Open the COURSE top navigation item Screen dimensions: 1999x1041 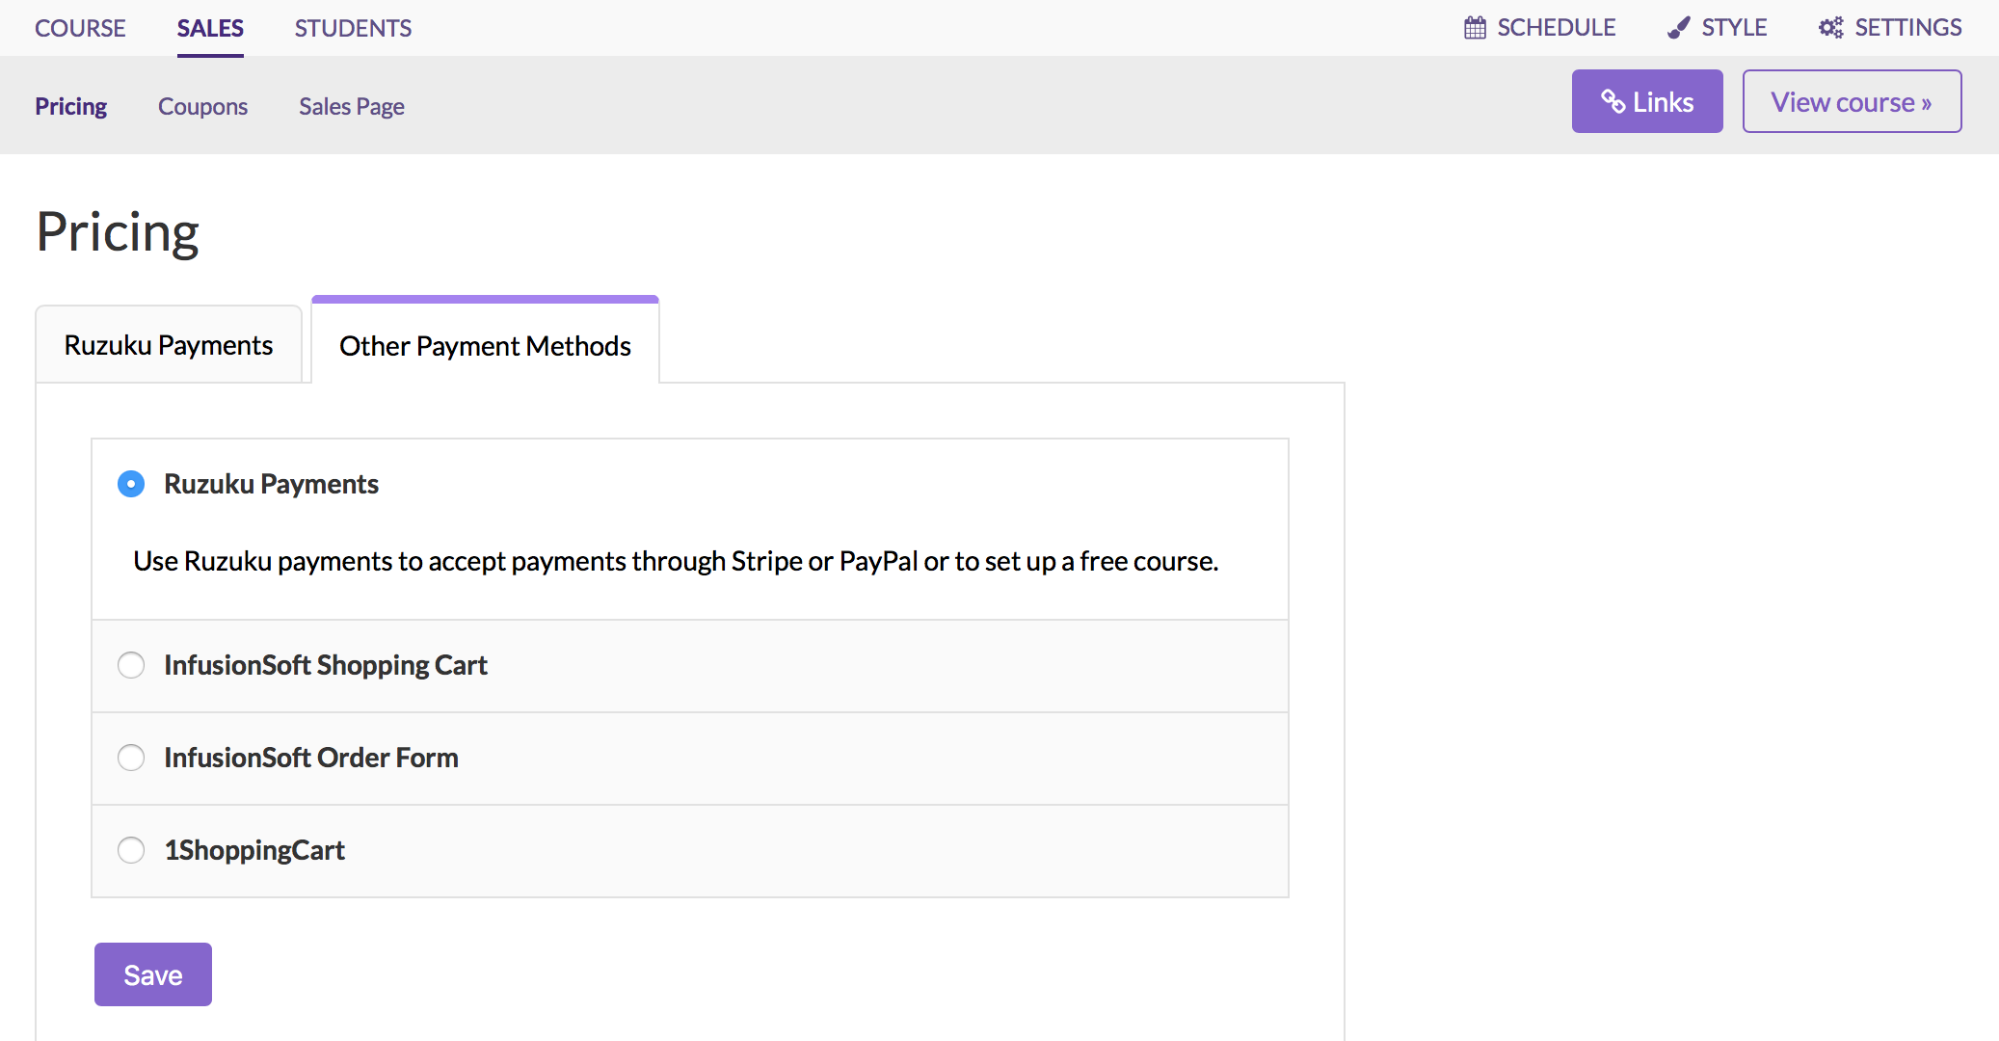tap(80, 28)
